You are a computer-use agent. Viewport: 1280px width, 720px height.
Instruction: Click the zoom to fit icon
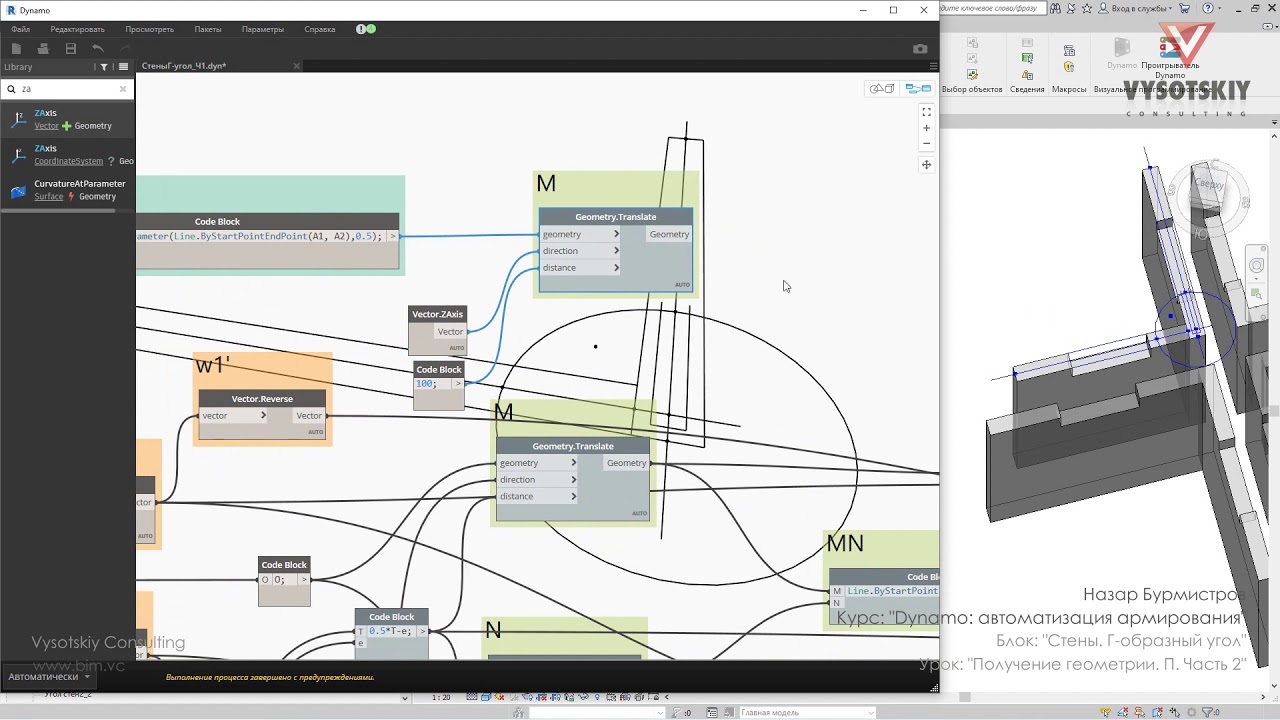pyautogui.click(x=926, y=112)
